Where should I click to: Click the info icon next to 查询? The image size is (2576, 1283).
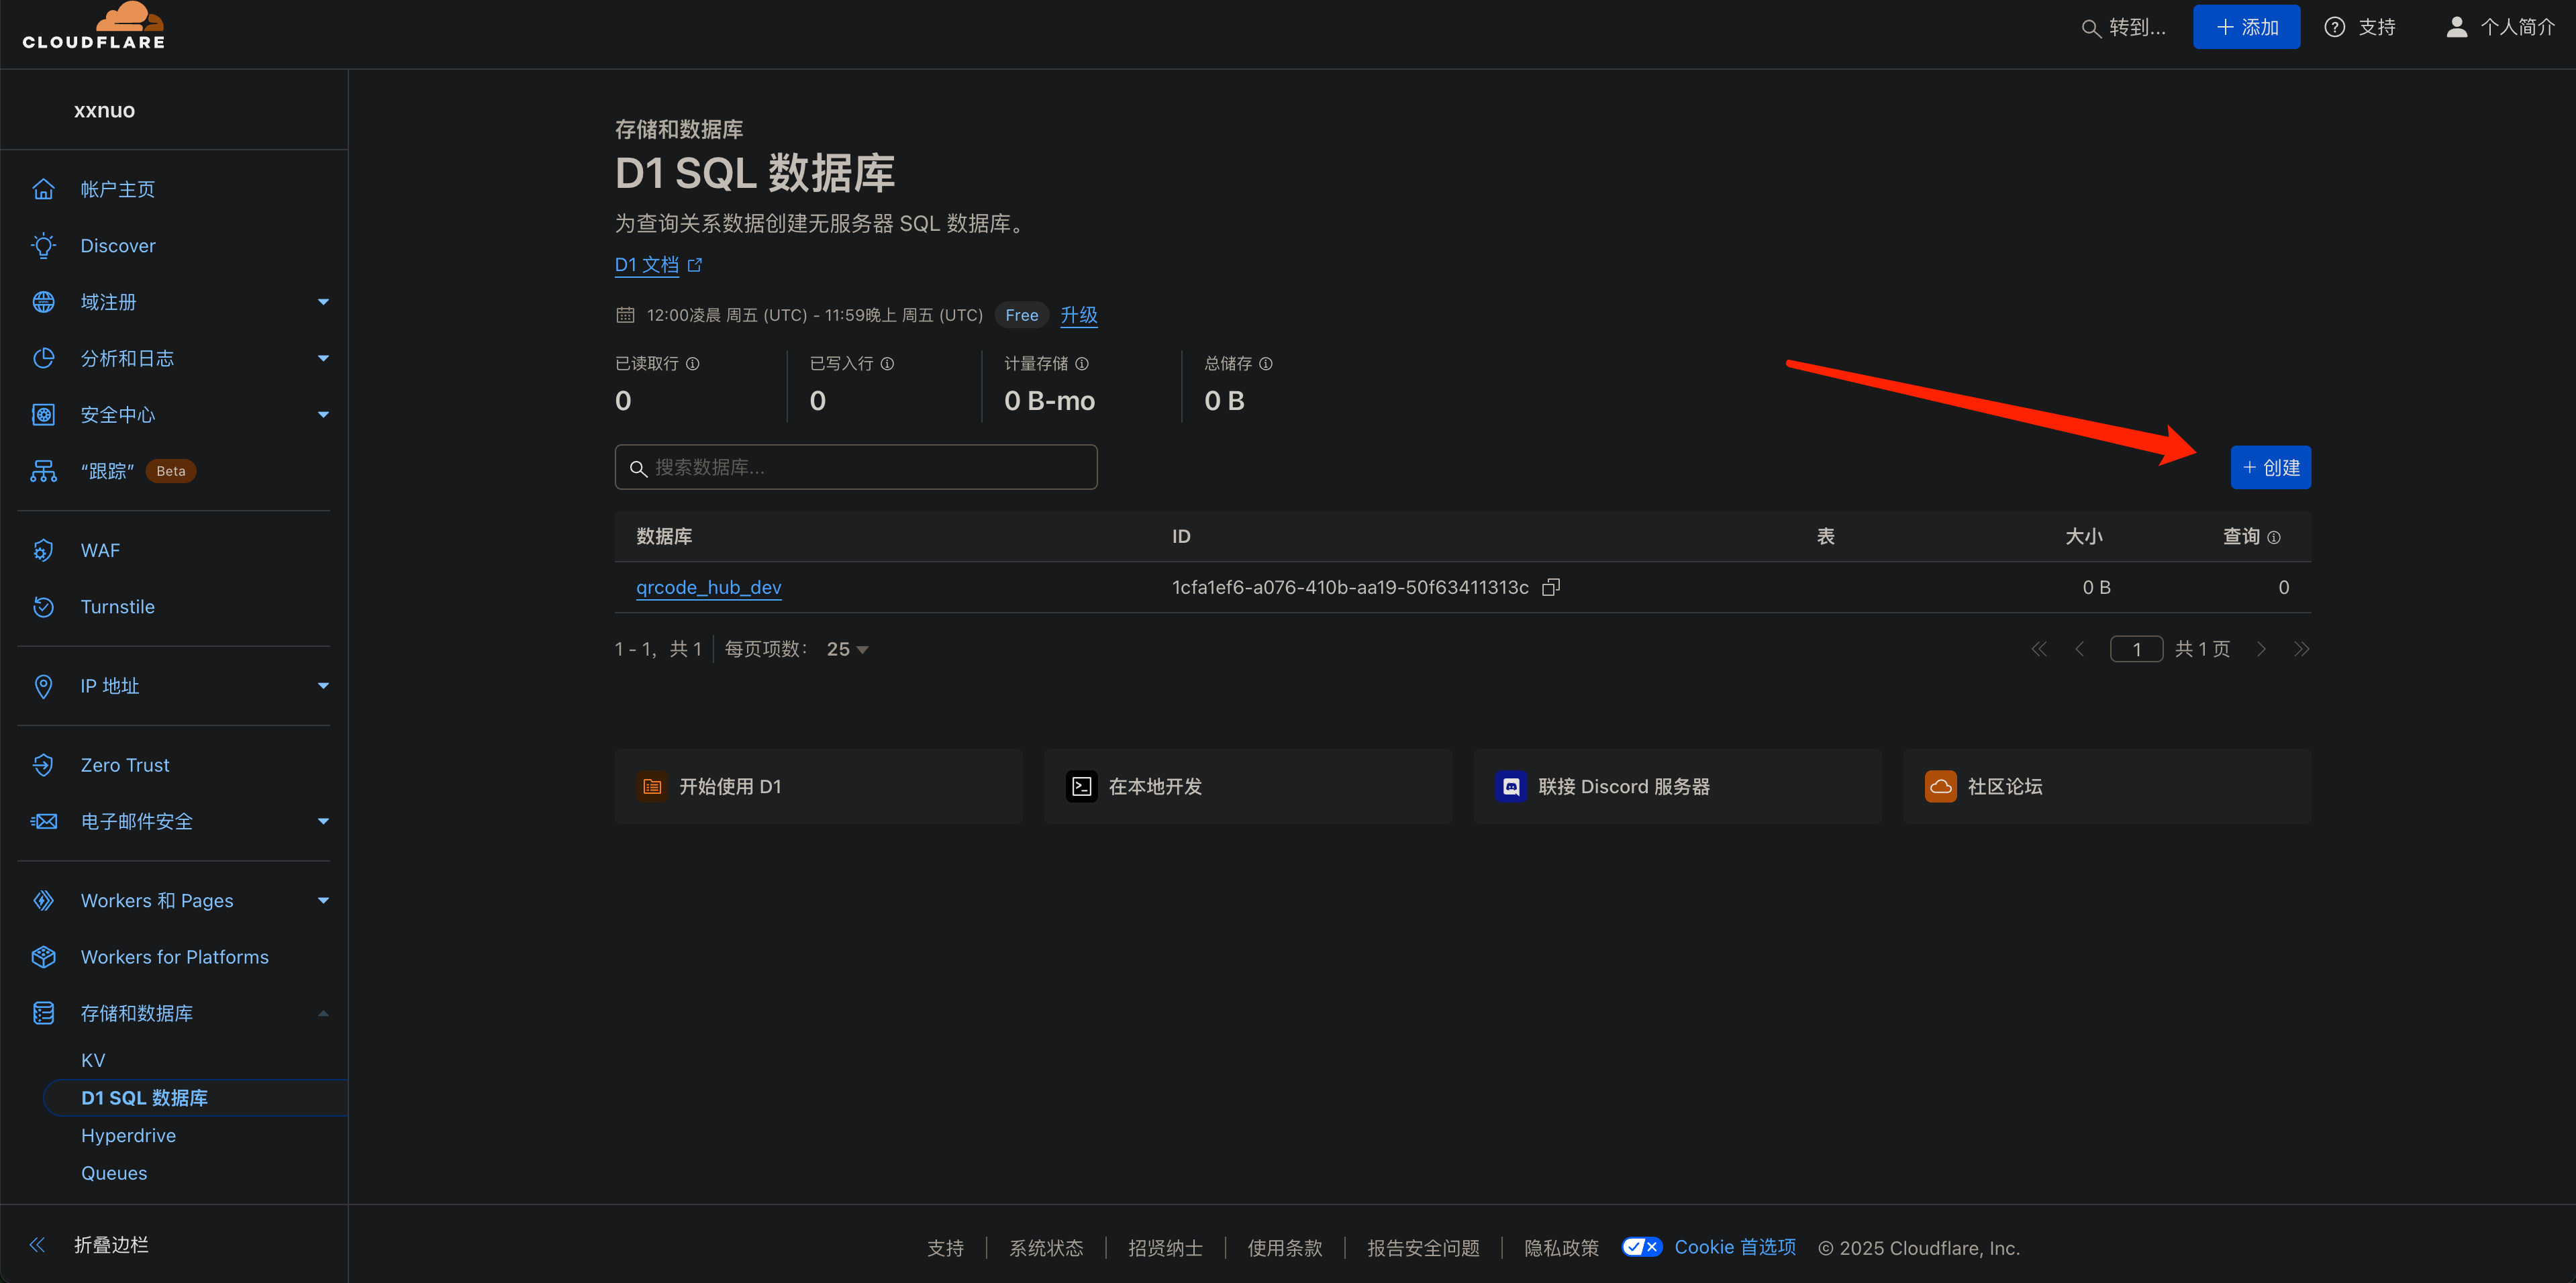pos(2274,538)
